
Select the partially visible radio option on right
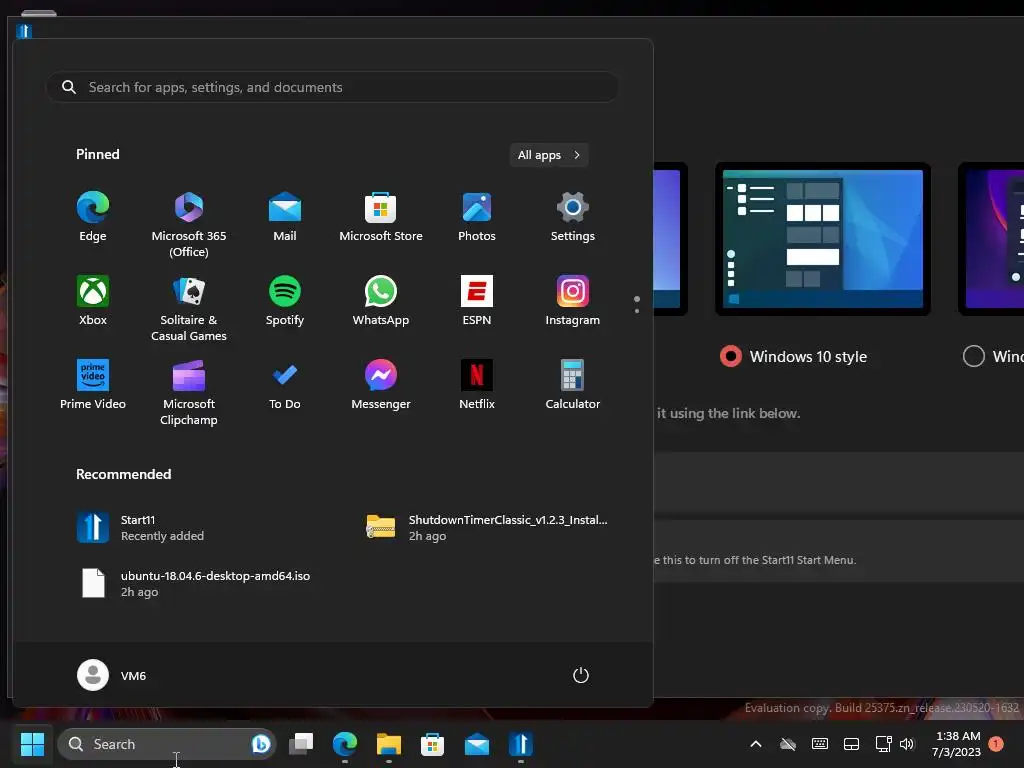pyautogui.click(x=974, y=357)
